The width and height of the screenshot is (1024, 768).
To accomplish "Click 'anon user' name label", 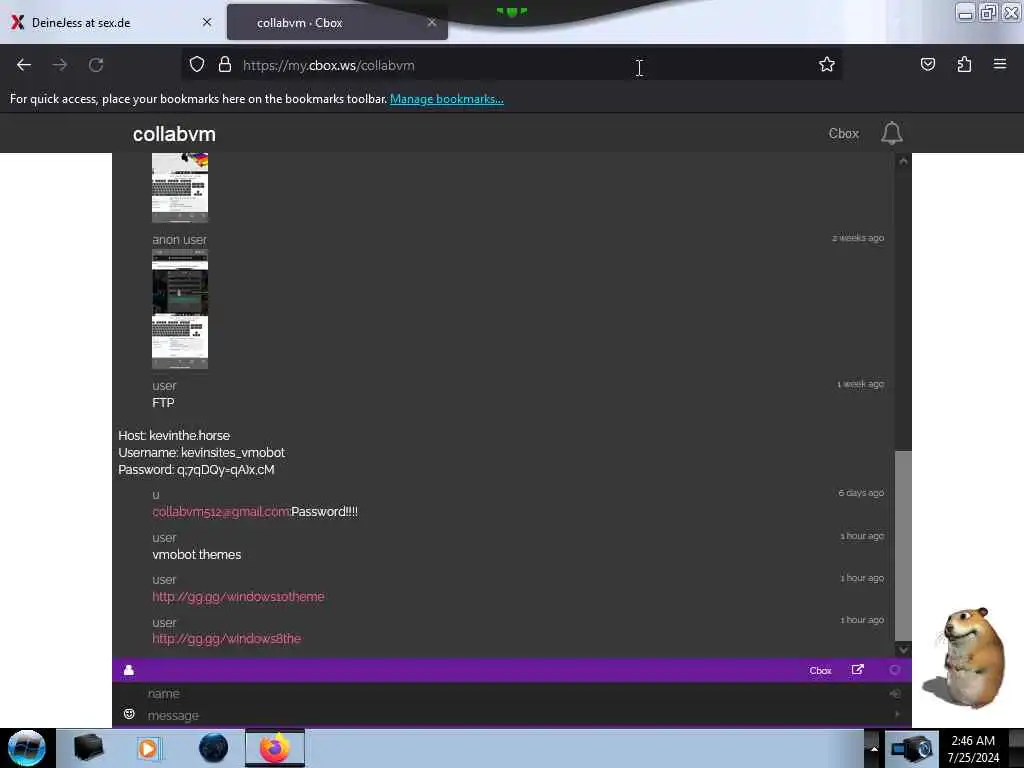I will pyautogui.click(x=180, y=240).
